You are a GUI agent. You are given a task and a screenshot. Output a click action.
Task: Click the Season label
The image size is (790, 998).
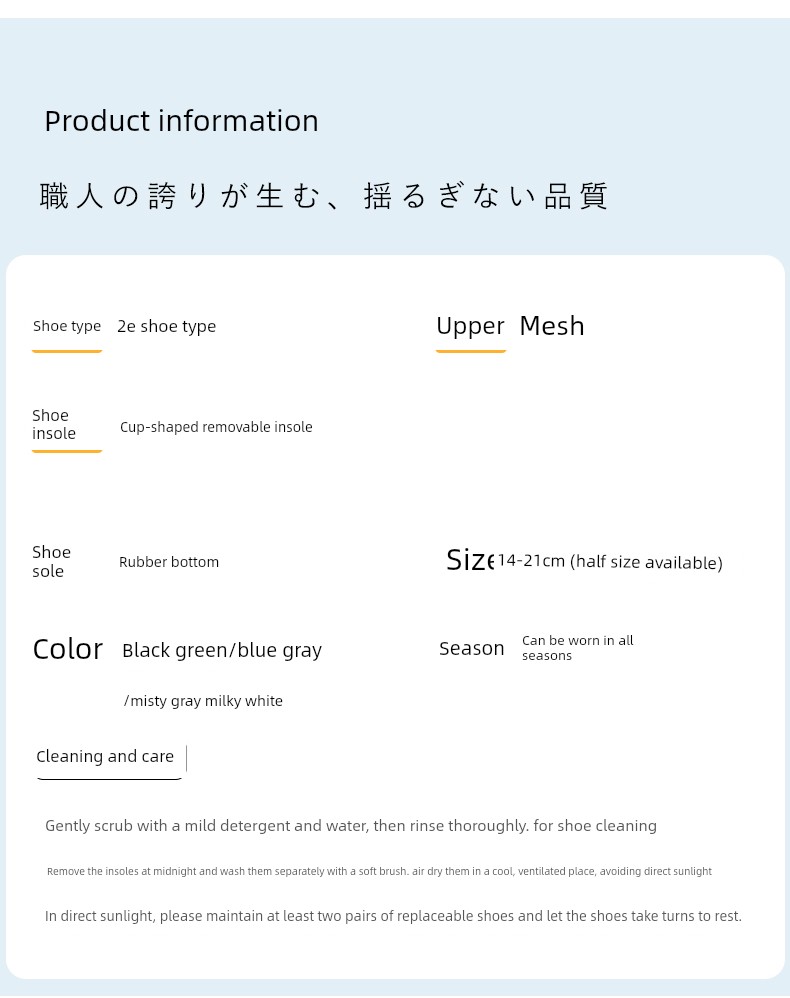click(472, 649)
